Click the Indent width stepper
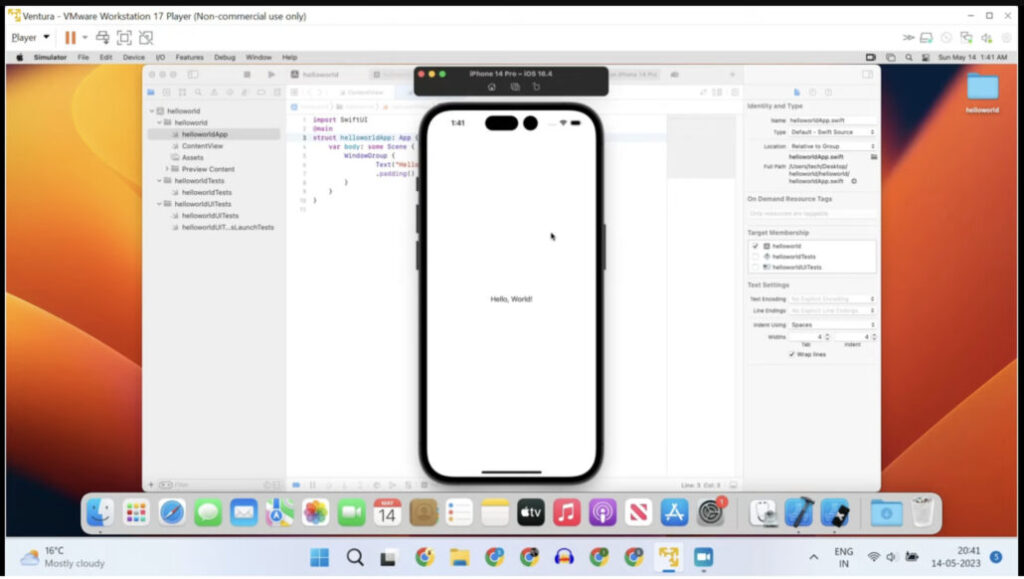Image resolution: width=1024 pixels, height=579 pixels. [874, 337]
